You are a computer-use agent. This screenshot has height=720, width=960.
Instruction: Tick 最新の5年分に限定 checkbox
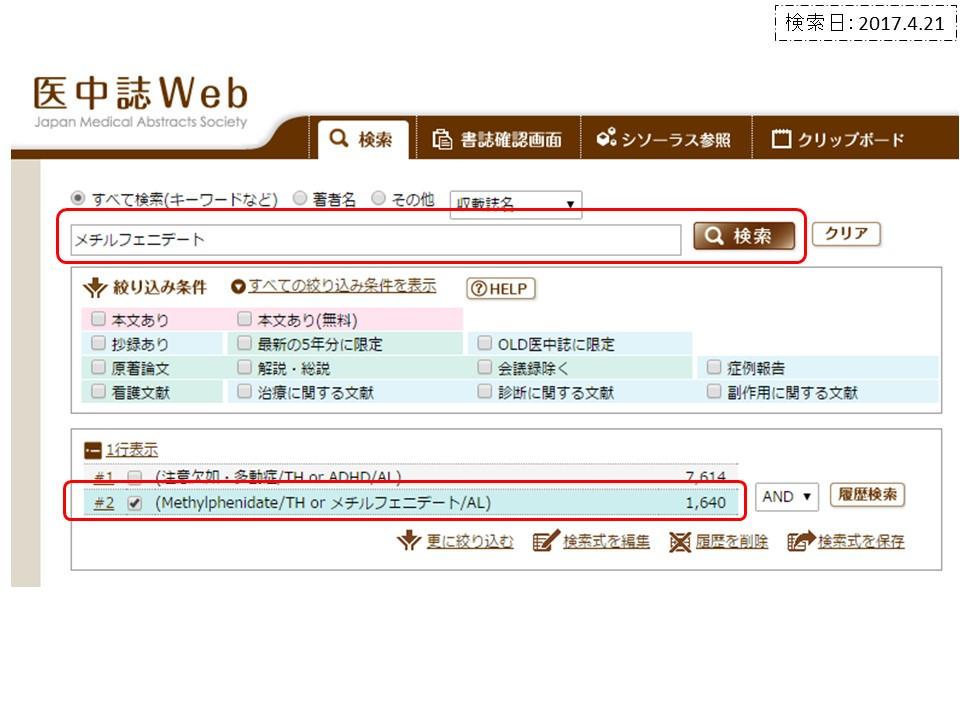click(244, 343)
